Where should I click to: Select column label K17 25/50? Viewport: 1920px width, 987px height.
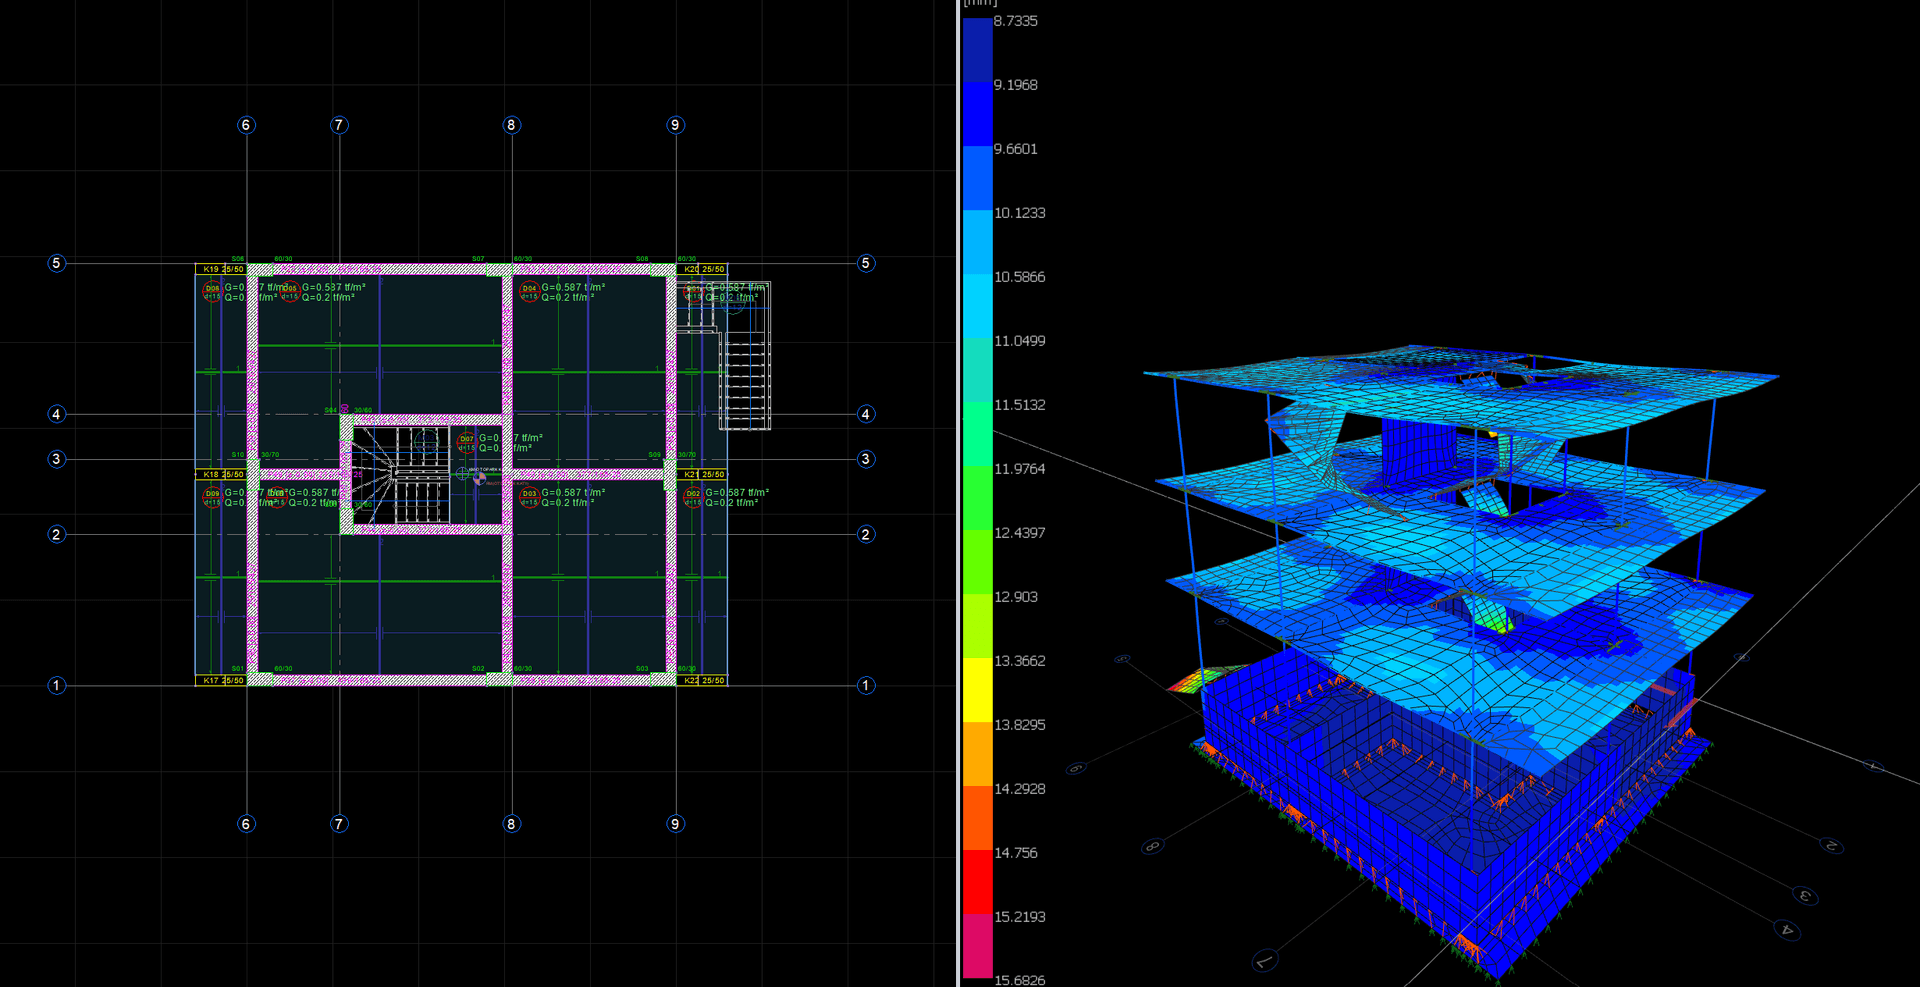[222, 680]
